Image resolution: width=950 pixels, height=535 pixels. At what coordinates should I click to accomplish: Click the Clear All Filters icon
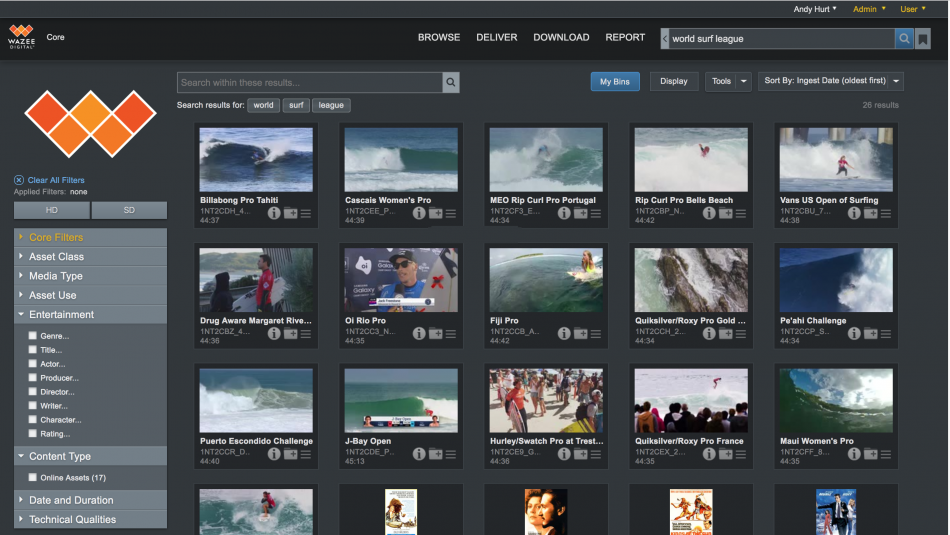pyautogui.click(x=19, y=180)
